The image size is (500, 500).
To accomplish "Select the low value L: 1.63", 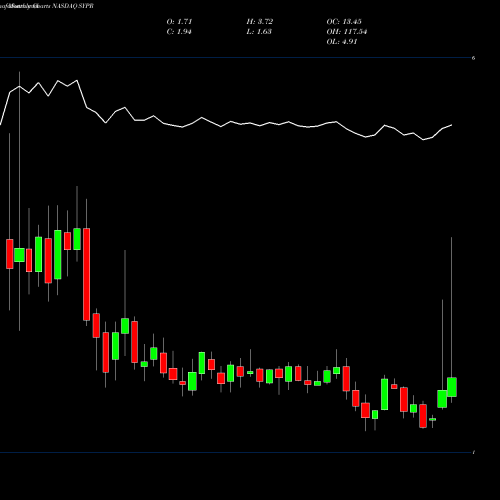I will click(x=259, y=32).
